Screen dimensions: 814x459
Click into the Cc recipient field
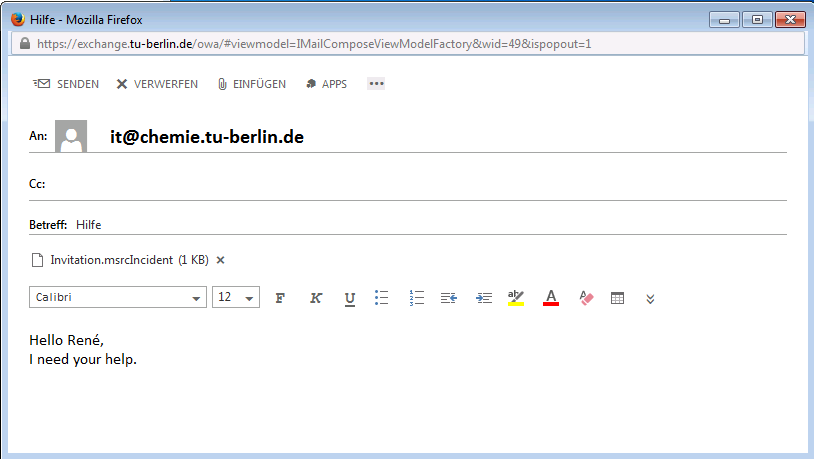(x=400, y=184)
